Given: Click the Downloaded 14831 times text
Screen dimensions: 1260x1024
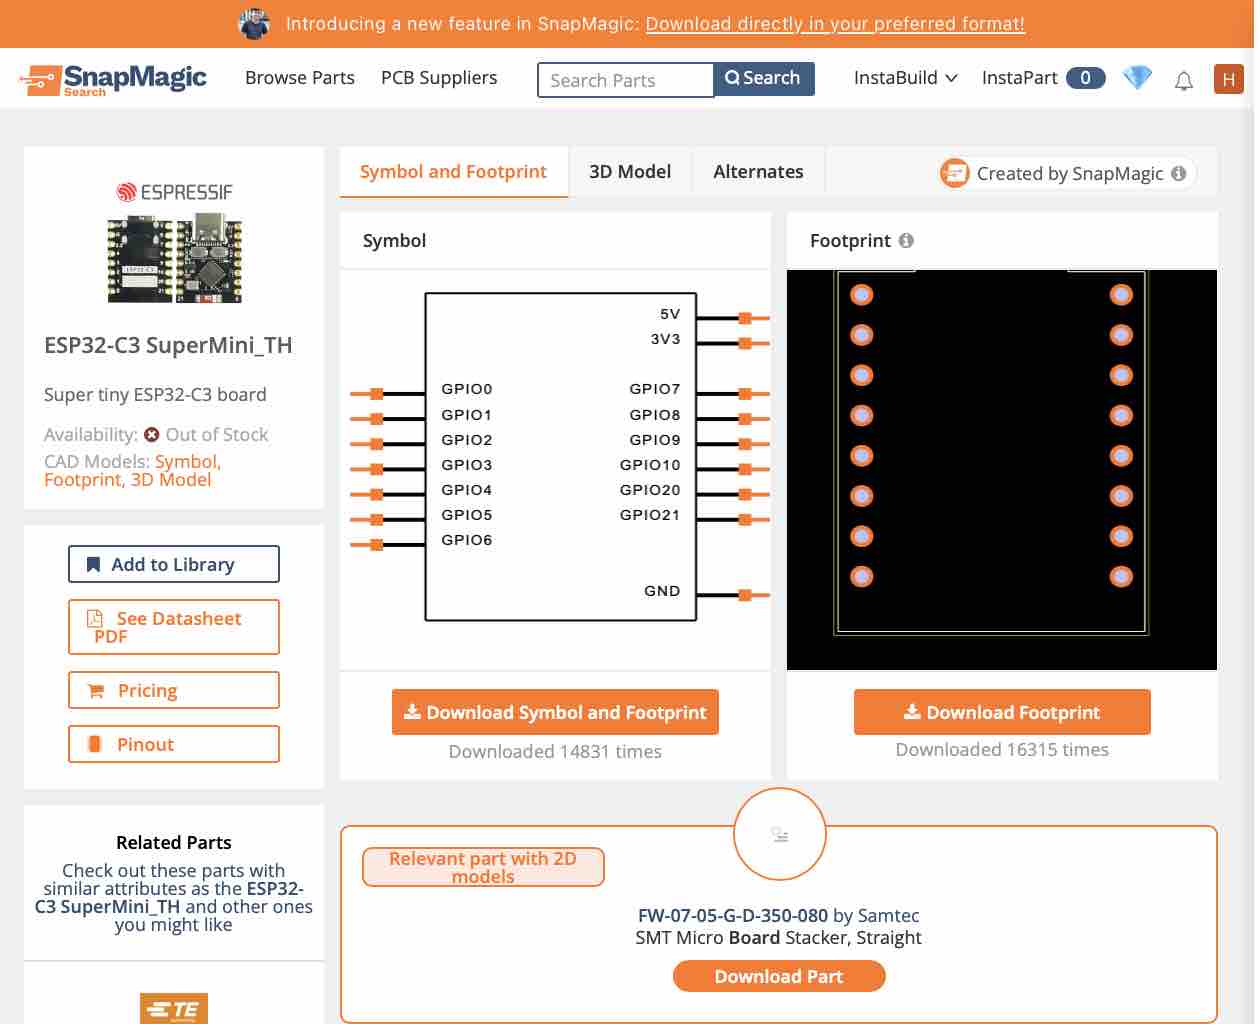Looking at the screenshot, I should [x=555, y=752].
